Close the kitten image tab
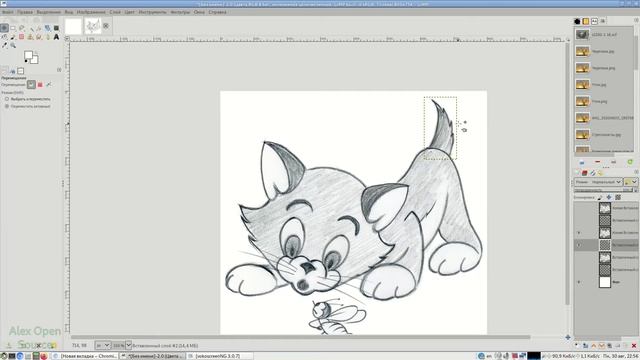 click(106, 26)
